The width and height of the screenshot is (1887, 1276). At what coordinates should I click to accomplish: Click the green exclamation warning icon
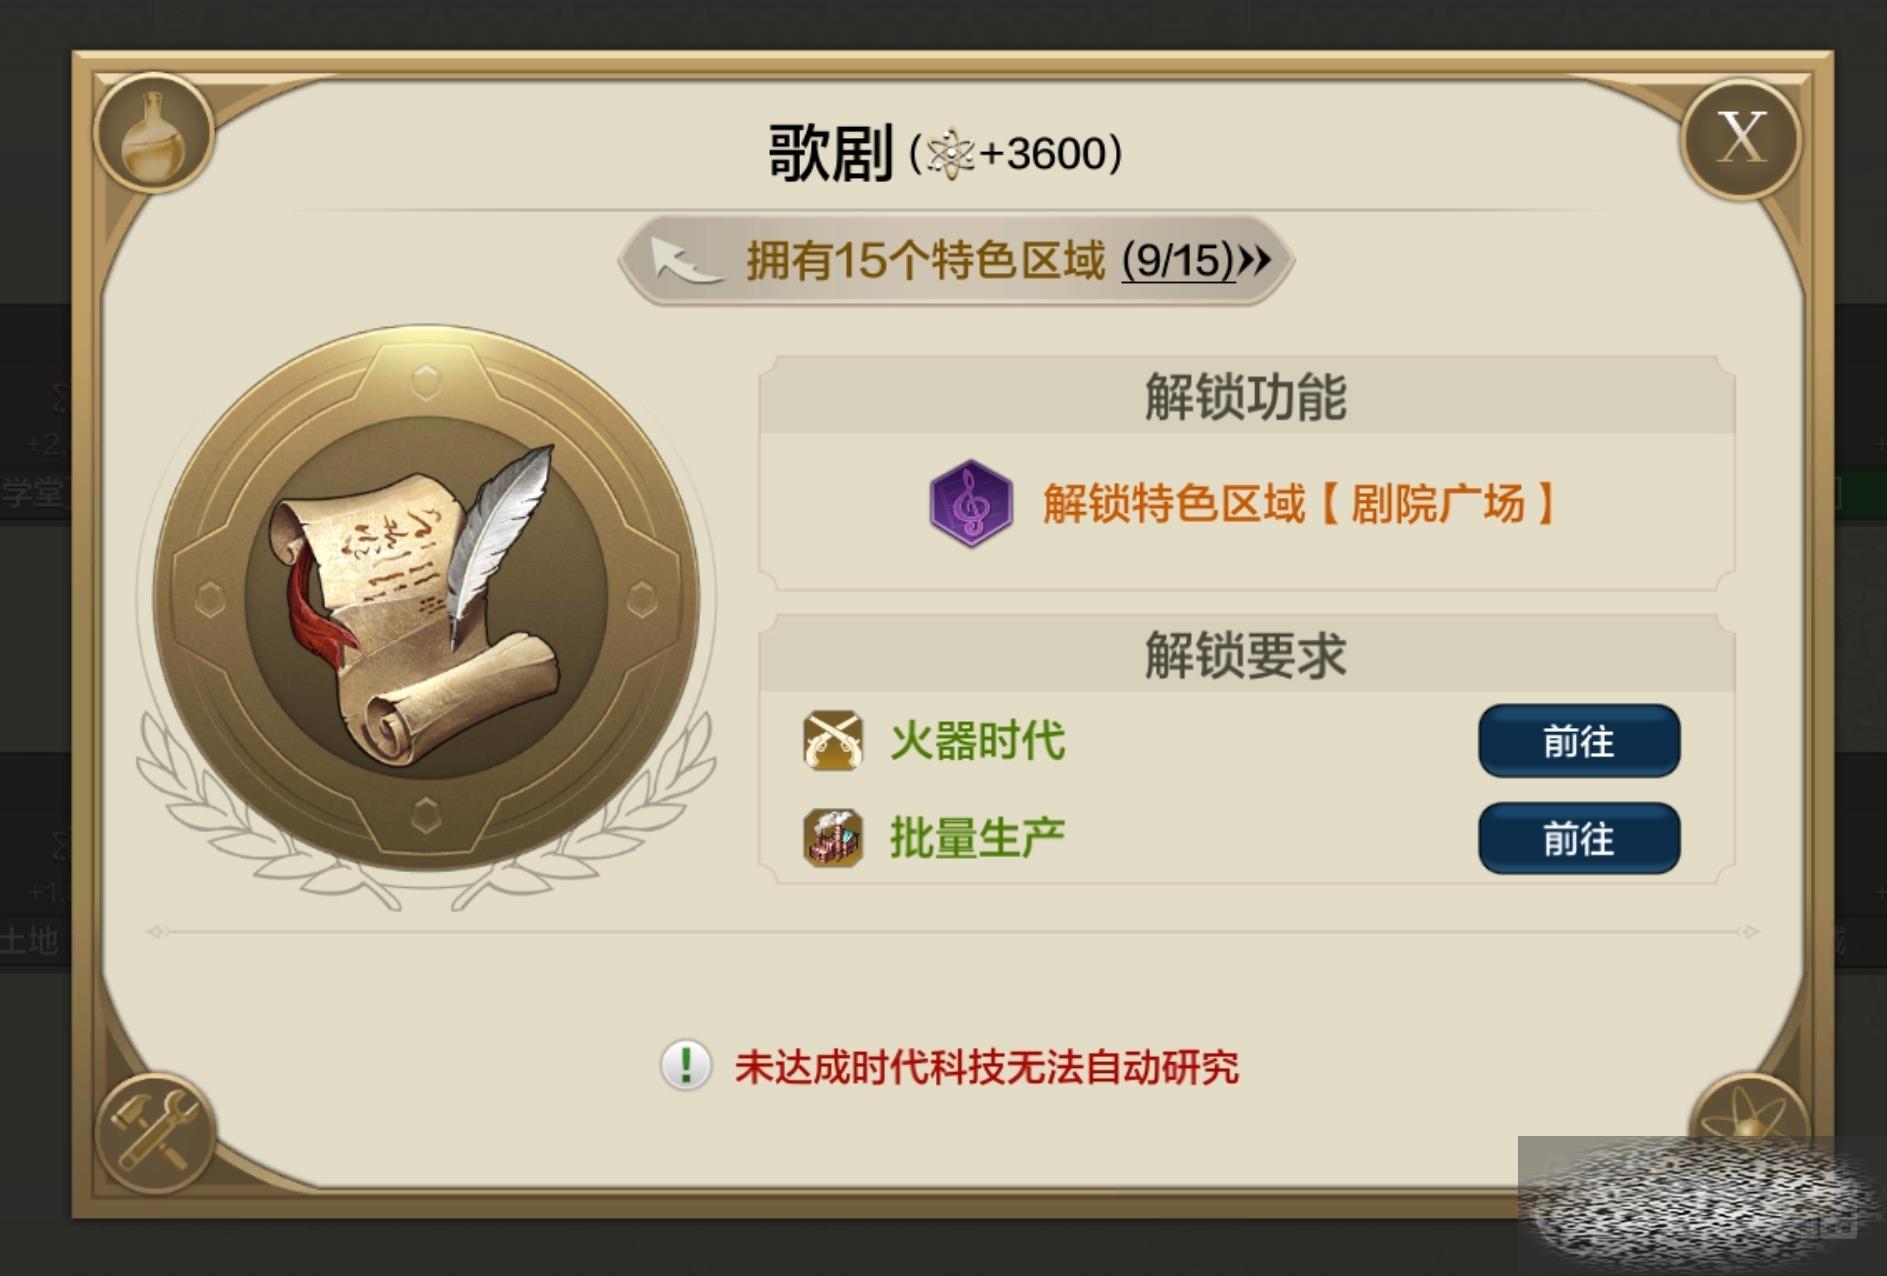[x=686, y=1065]
